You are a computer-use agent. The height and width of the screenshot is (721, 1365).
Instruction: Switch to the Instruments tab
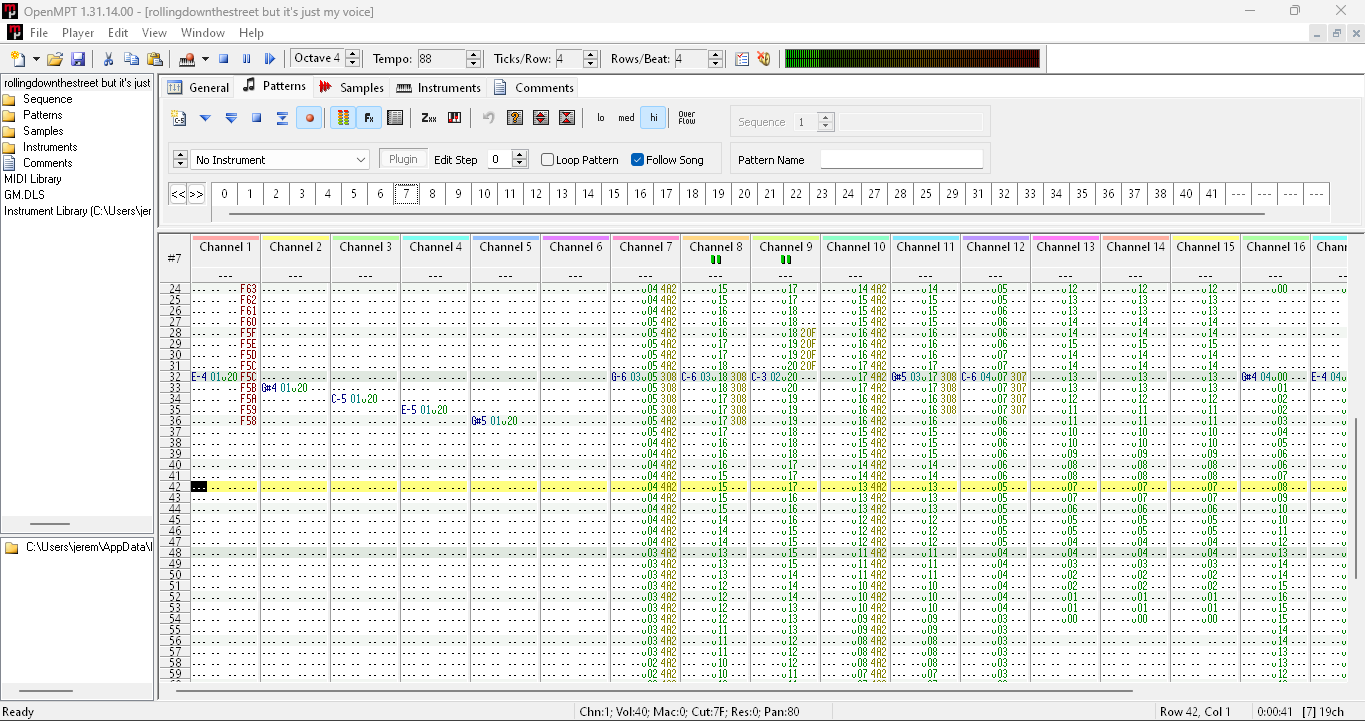438,87
